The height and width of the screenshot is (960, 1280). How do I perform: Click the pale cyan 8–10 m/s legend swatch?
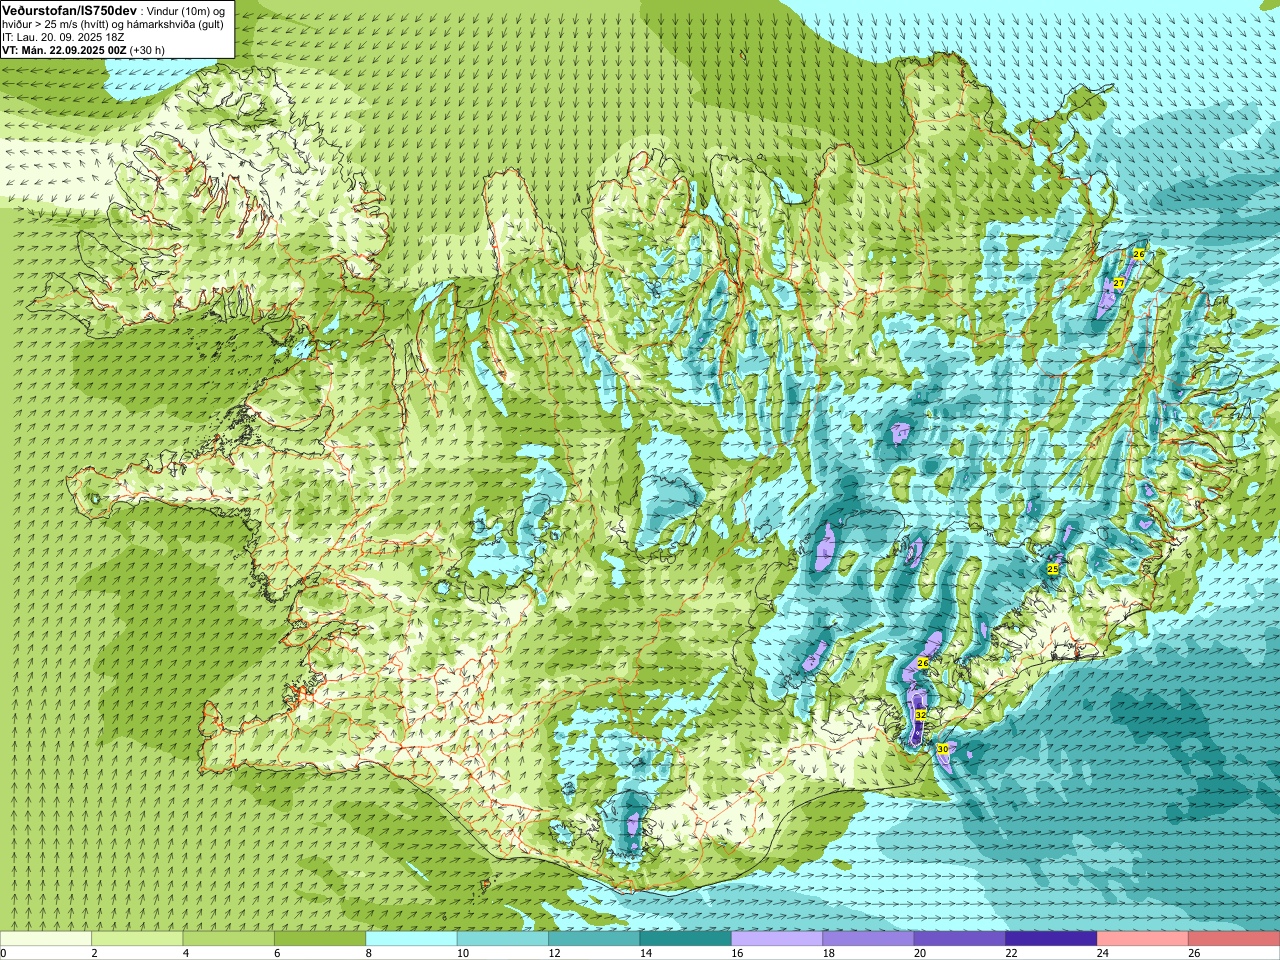click(411, 939)
